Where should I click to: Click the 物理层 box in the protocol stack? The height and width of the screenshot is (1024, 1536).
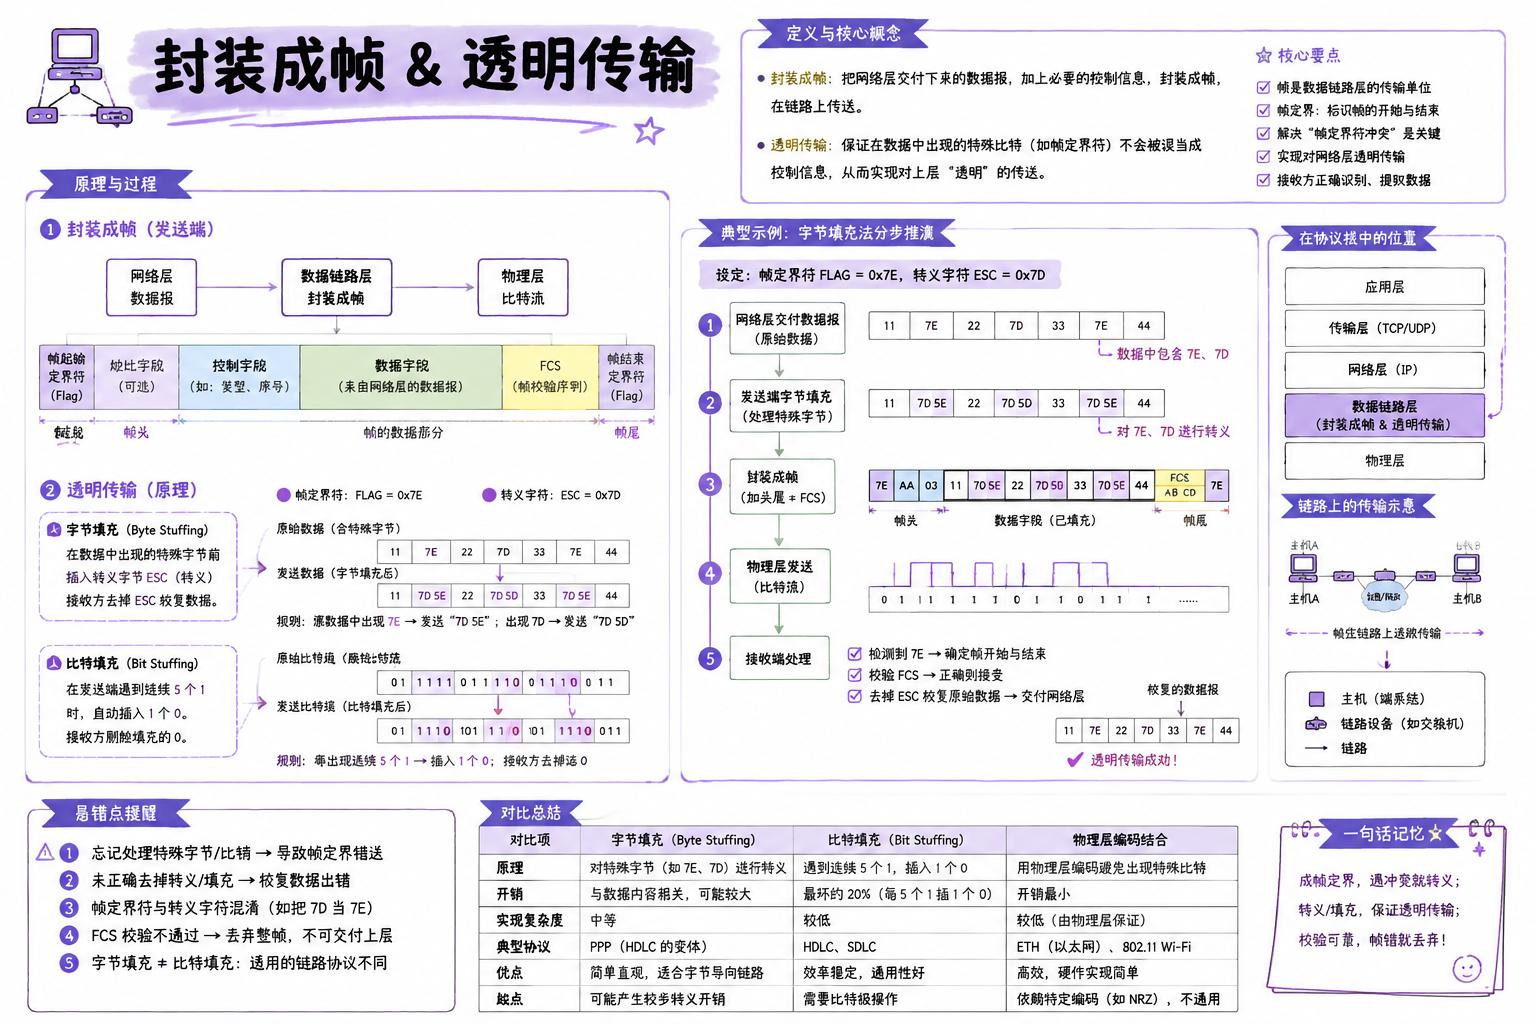[x=1384, y=461]
